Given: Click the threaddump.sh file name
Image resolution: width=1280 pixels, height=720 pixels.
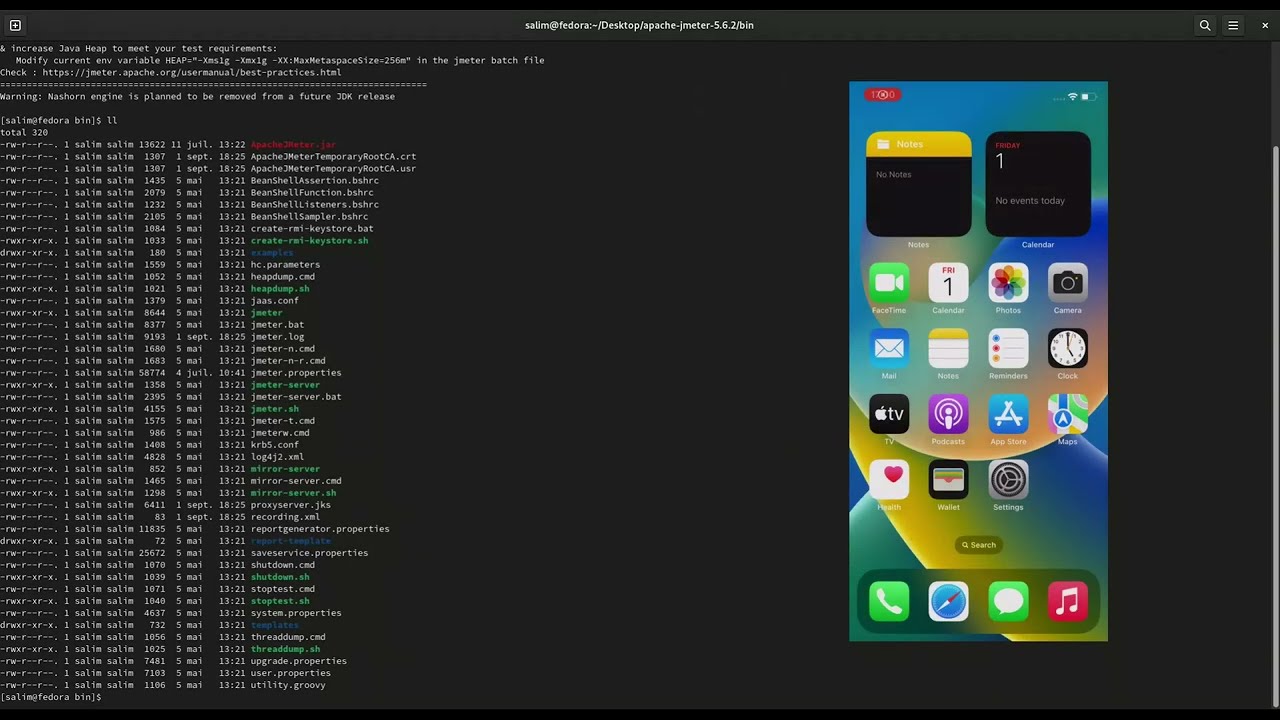Looking at the screenshot, I should [285, 649].
